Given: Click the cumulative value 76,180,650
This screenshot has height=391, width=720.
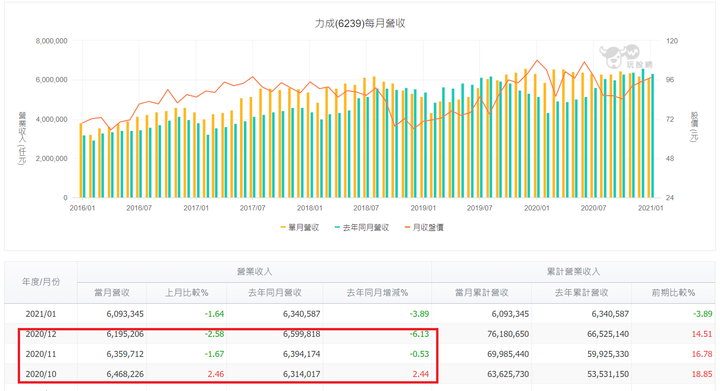Looking at the screenshot, I should 508,334.
